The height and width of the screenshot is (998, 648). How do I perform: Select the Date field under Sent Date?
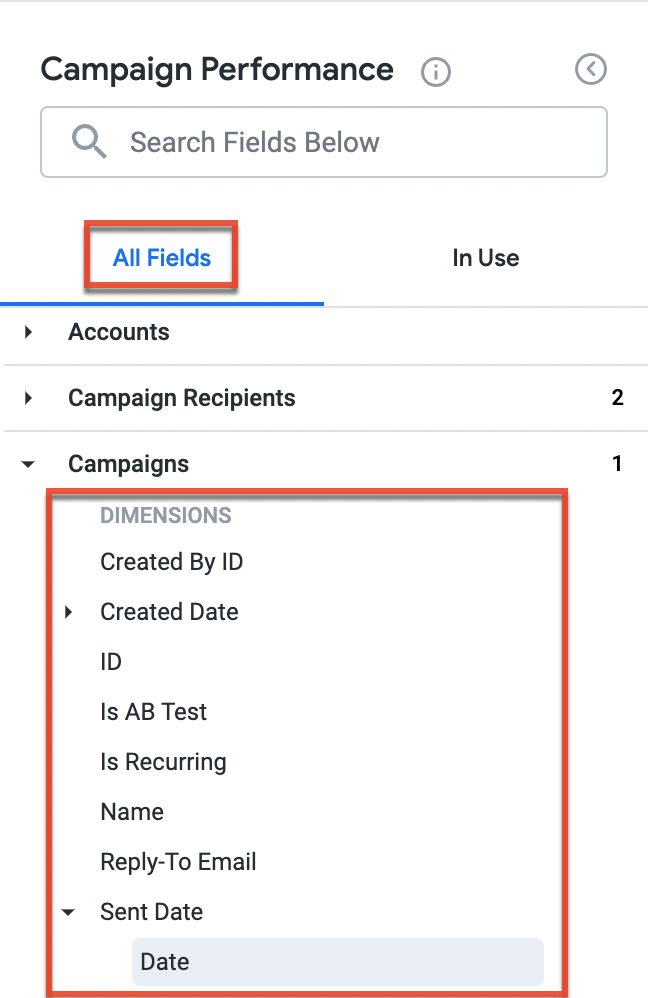coord(165,962)
